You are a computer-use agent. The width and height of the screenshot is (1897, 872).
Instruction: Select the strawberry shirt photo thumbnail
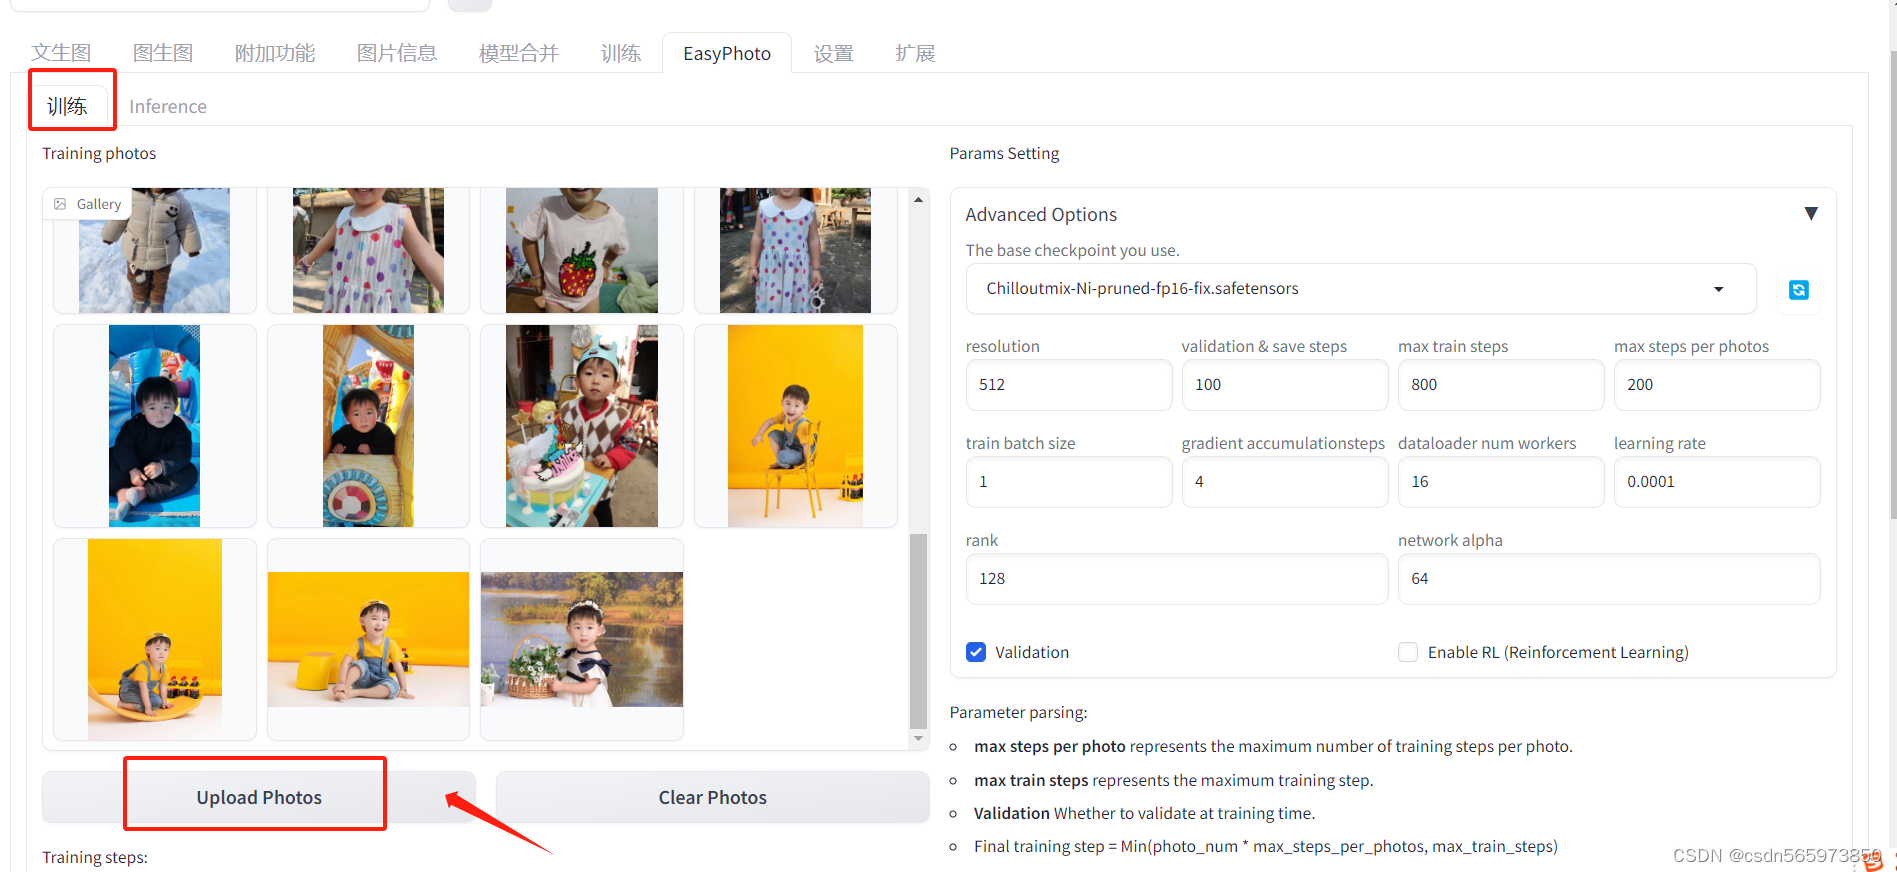582,250
